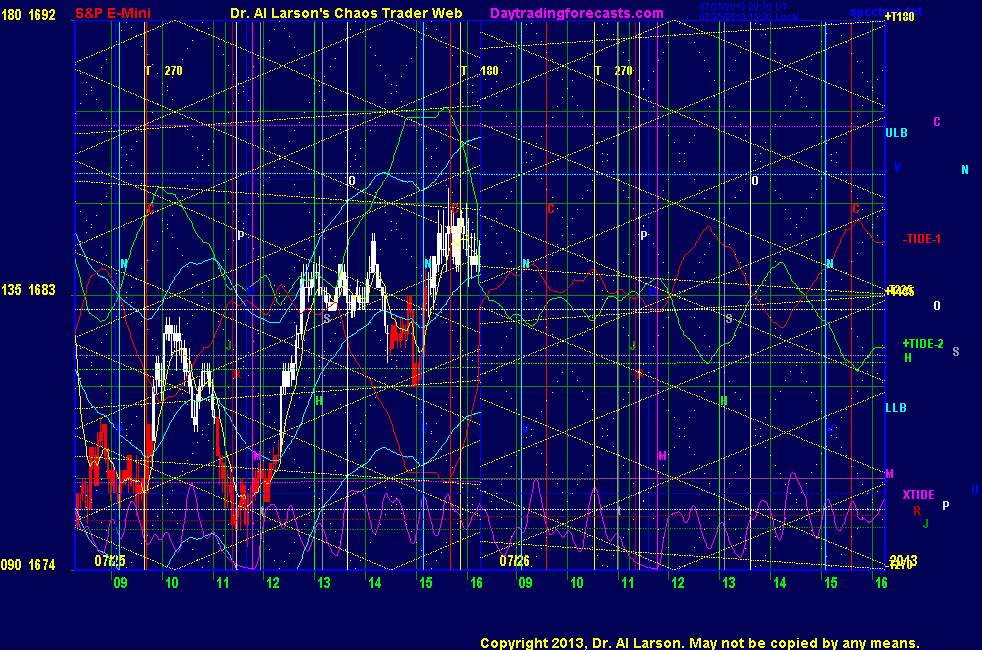Click the red "-TIDE-1" legend label

point(922,239)
